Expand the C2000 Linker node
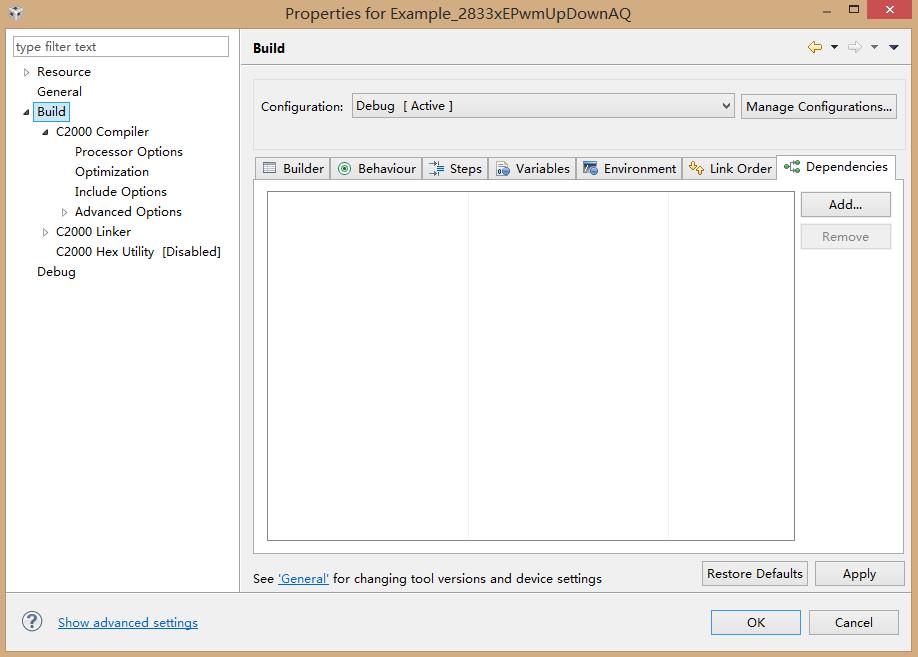Viewport: 918px width, 657px height. point(45,232)
